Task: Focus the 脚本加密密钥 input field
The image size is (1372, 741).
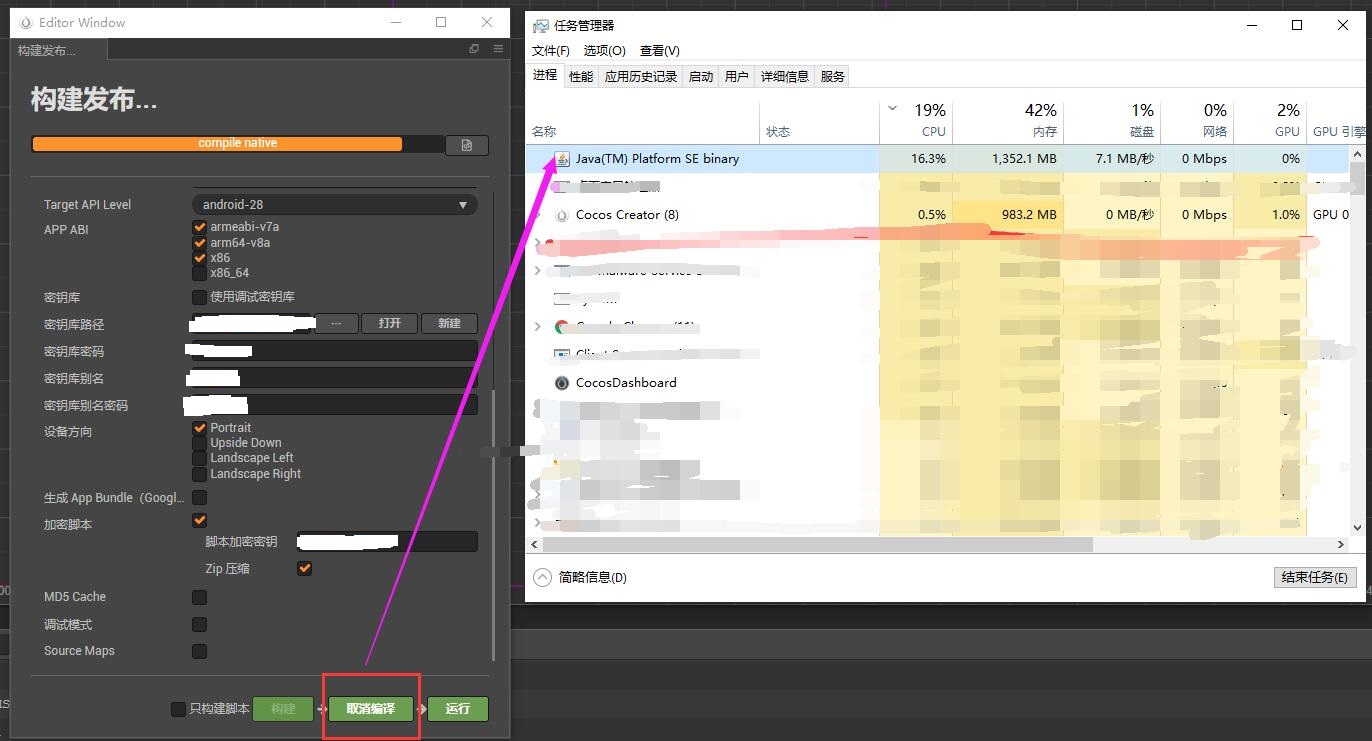Action: [387, 542]
